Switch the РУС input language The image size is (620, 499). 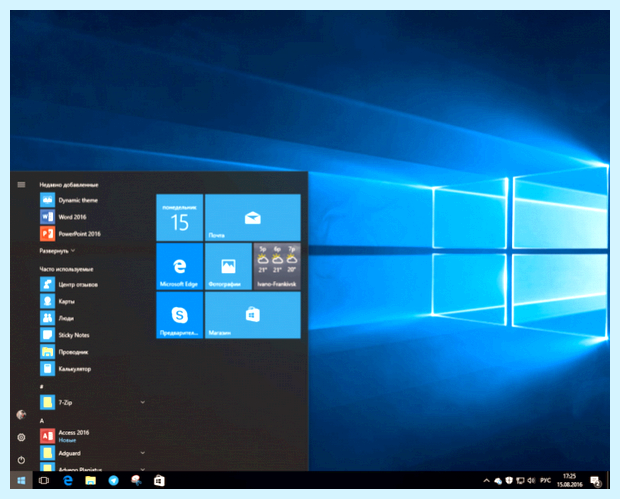[x=545, y=480]
